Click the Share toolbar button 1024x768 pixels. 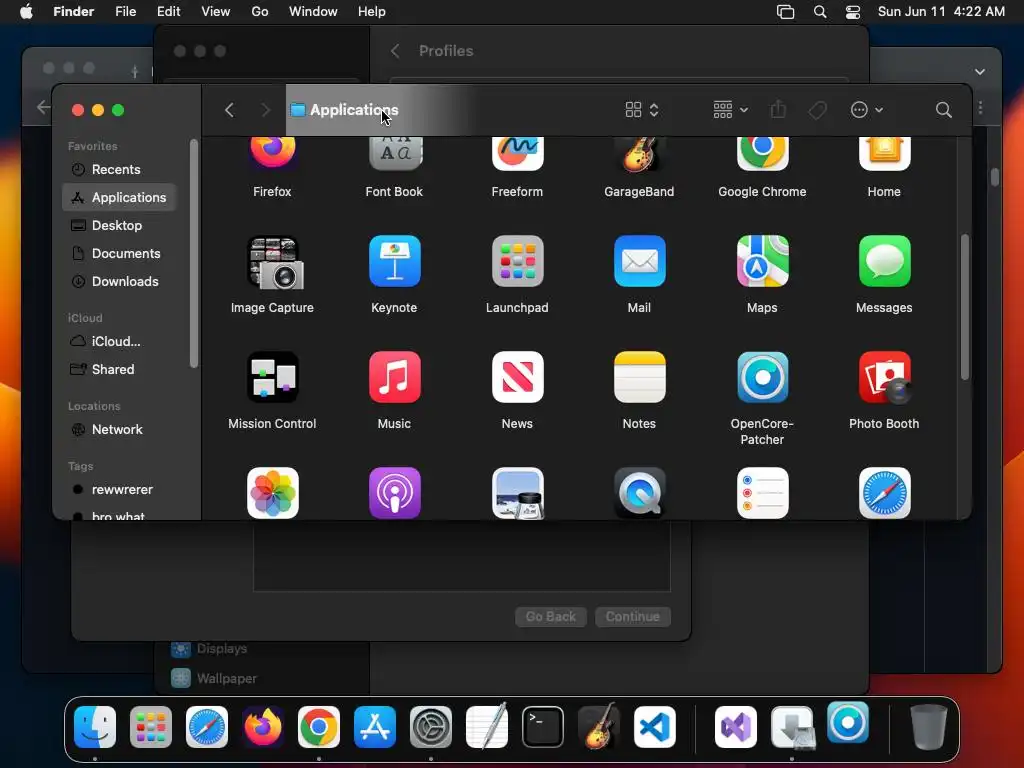pyautogui.click(x=778, y=110)
